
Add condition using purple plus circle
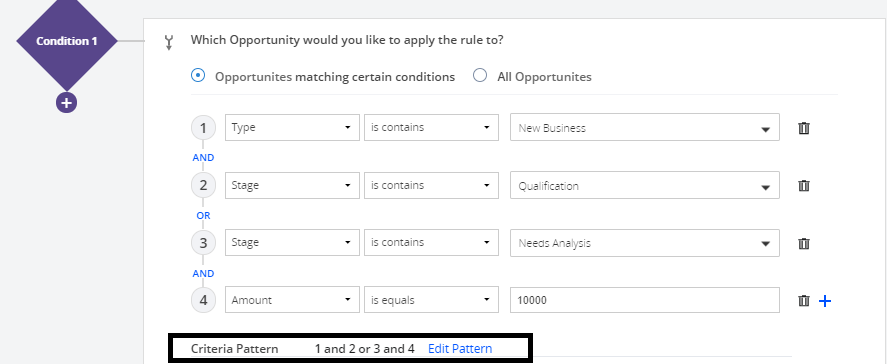click(66, 103)
